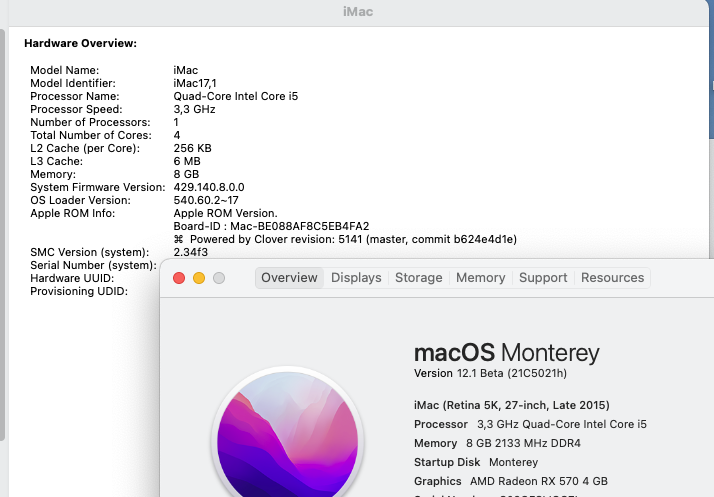The height and width of the screenshot is (497, 714).
Task: Click the 8 GB memory value in Hardware Overview
Action: (x=186, y=174)
